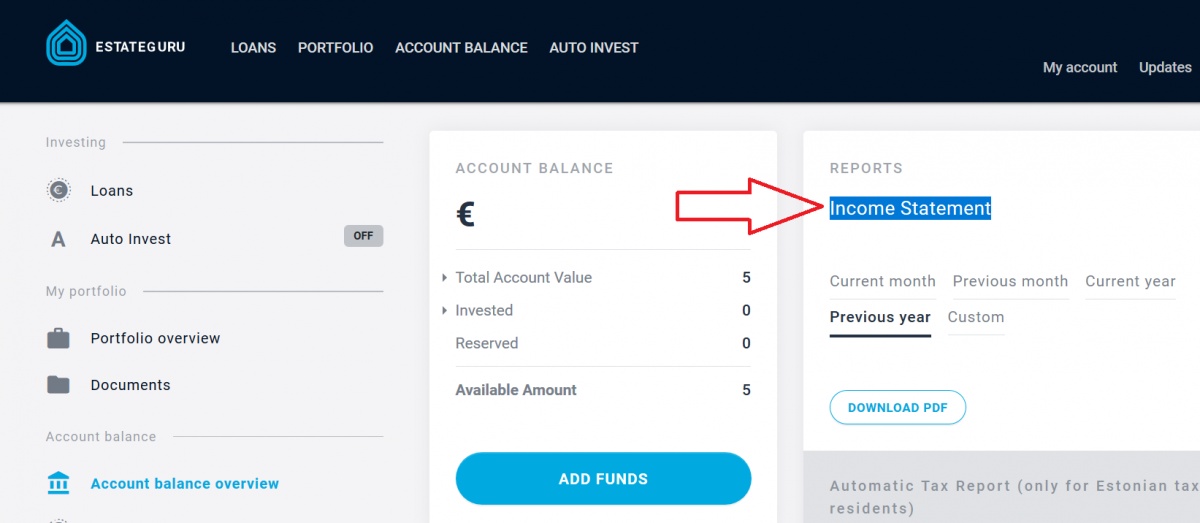
Task: Expand the Invested row arrow
Action: click(444, 311)
